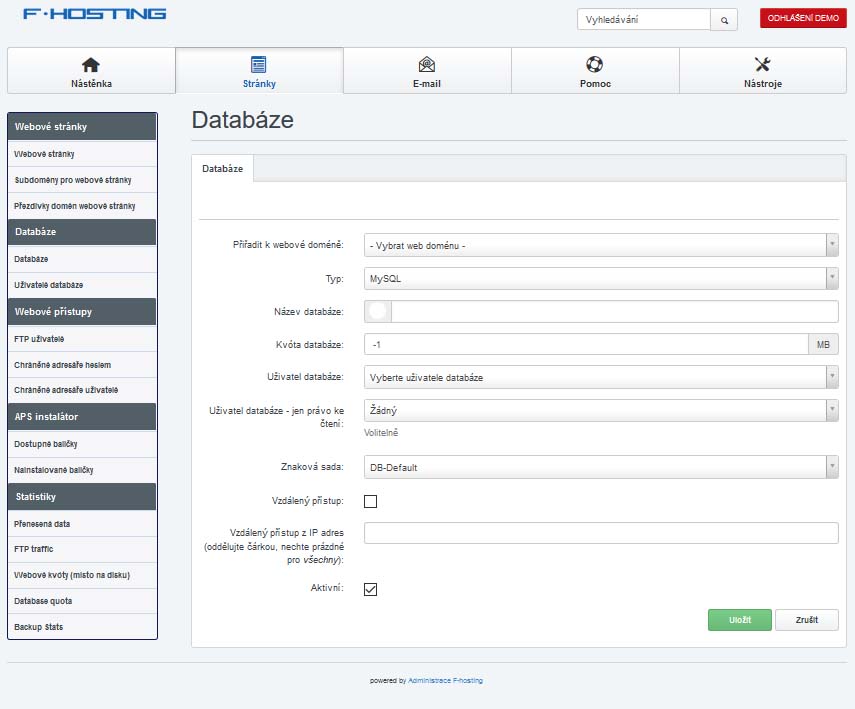Click the red Odhlášení Demo button

pyautogui.click(x=803, y=18)
